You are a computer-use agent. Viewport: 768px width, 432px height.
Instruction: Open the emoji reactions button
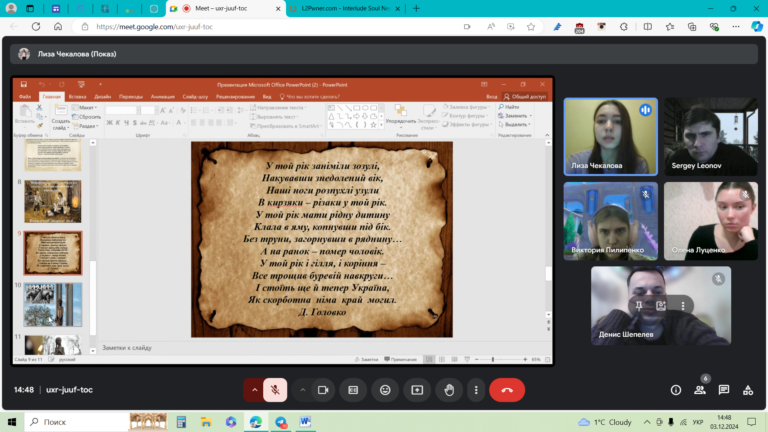click(x=385, y=390)
